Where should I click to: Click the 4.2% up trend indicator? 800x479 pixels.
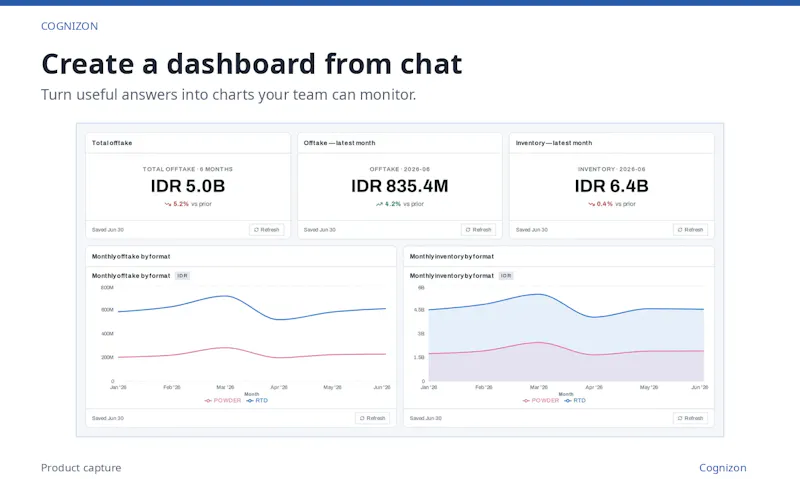pos(388,204)
